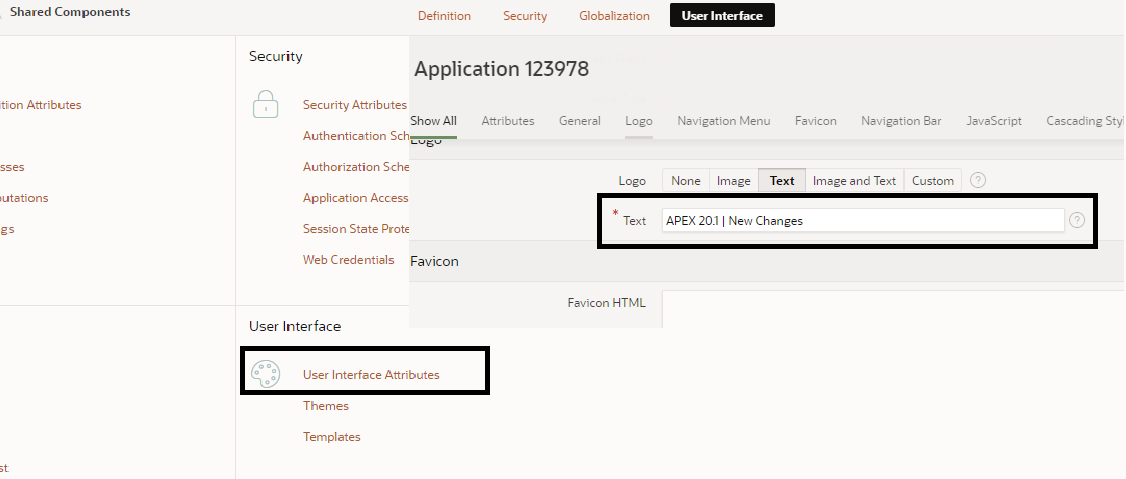Open the Templates link
Image resolution: width=1126 pixels, height=479 pixels.
pos(332,437)
